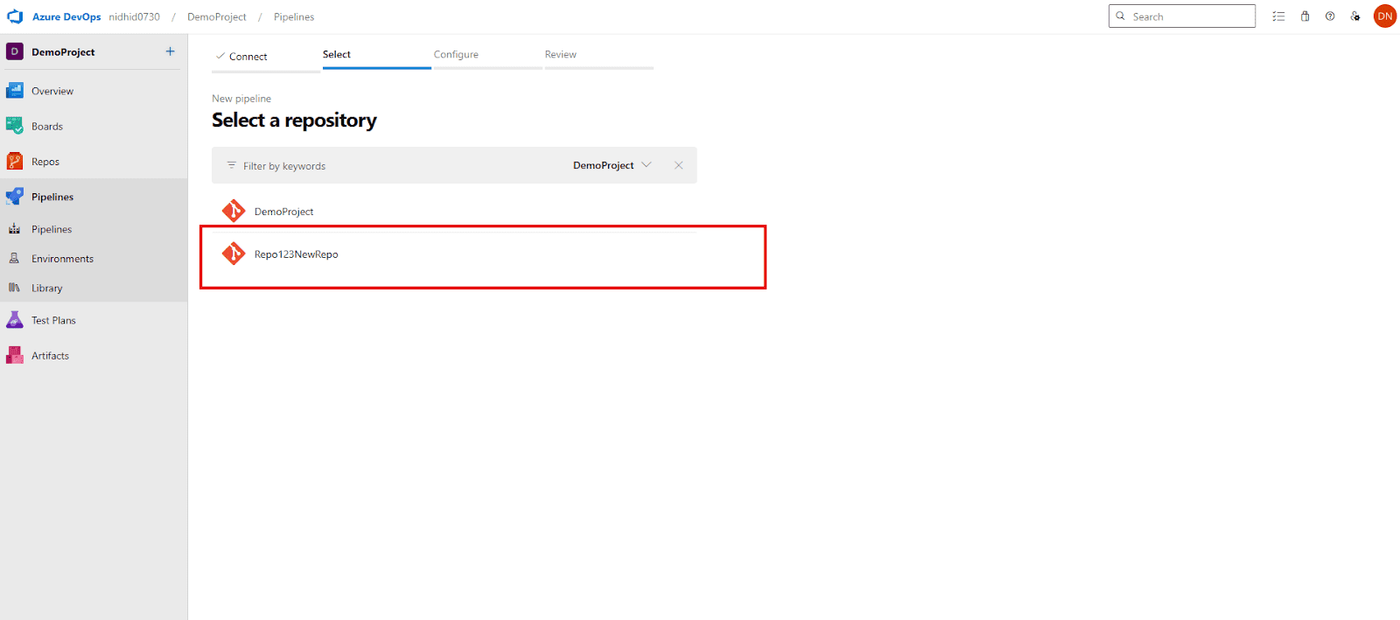
Task: Open the Overview sidebar icon
Action: tap(14, 91)
